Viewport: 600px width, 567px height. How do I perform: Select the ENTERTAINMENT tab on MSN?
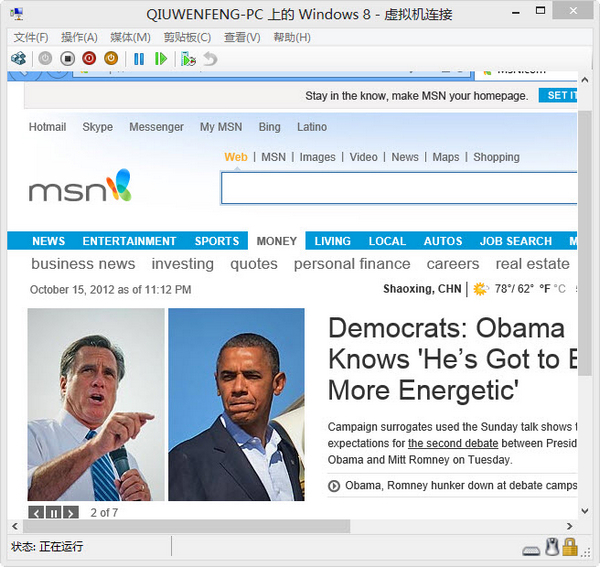[x=129, y=241]
